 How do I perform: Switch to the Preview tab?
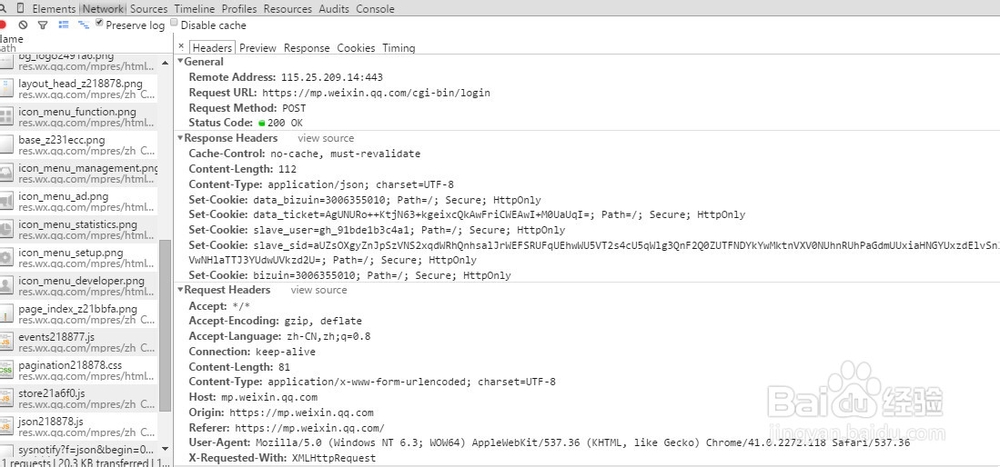point(258,48)
